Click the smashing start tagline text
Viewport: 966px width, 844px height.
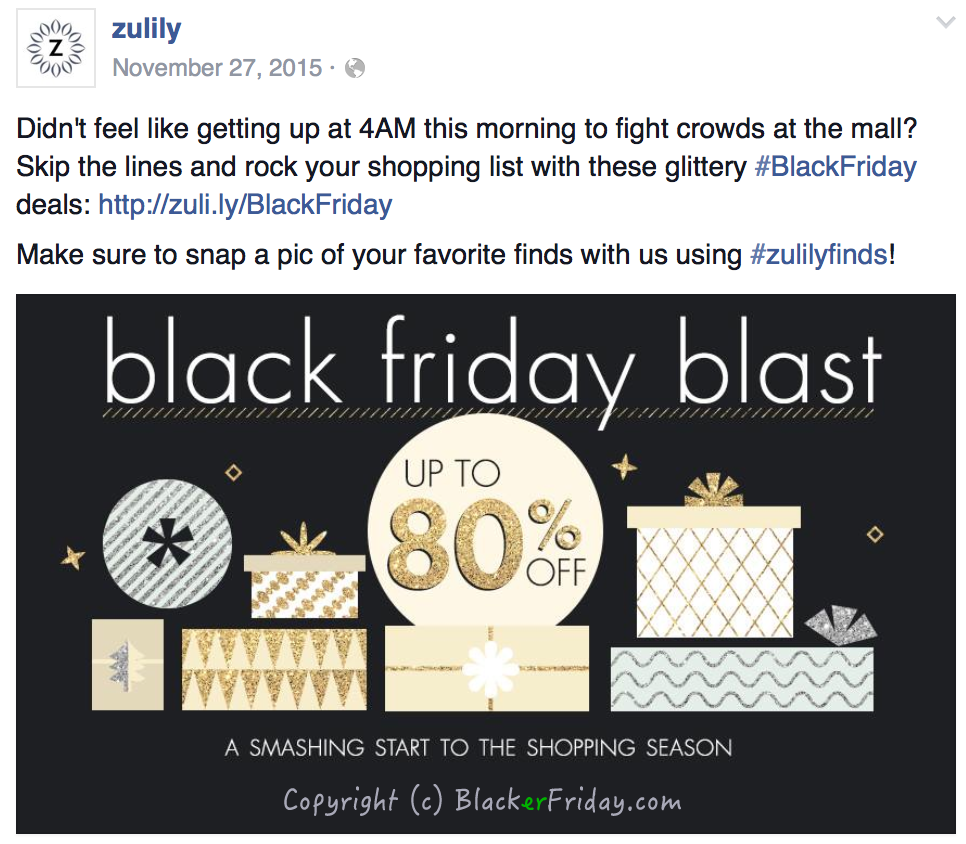click(479, 748)
